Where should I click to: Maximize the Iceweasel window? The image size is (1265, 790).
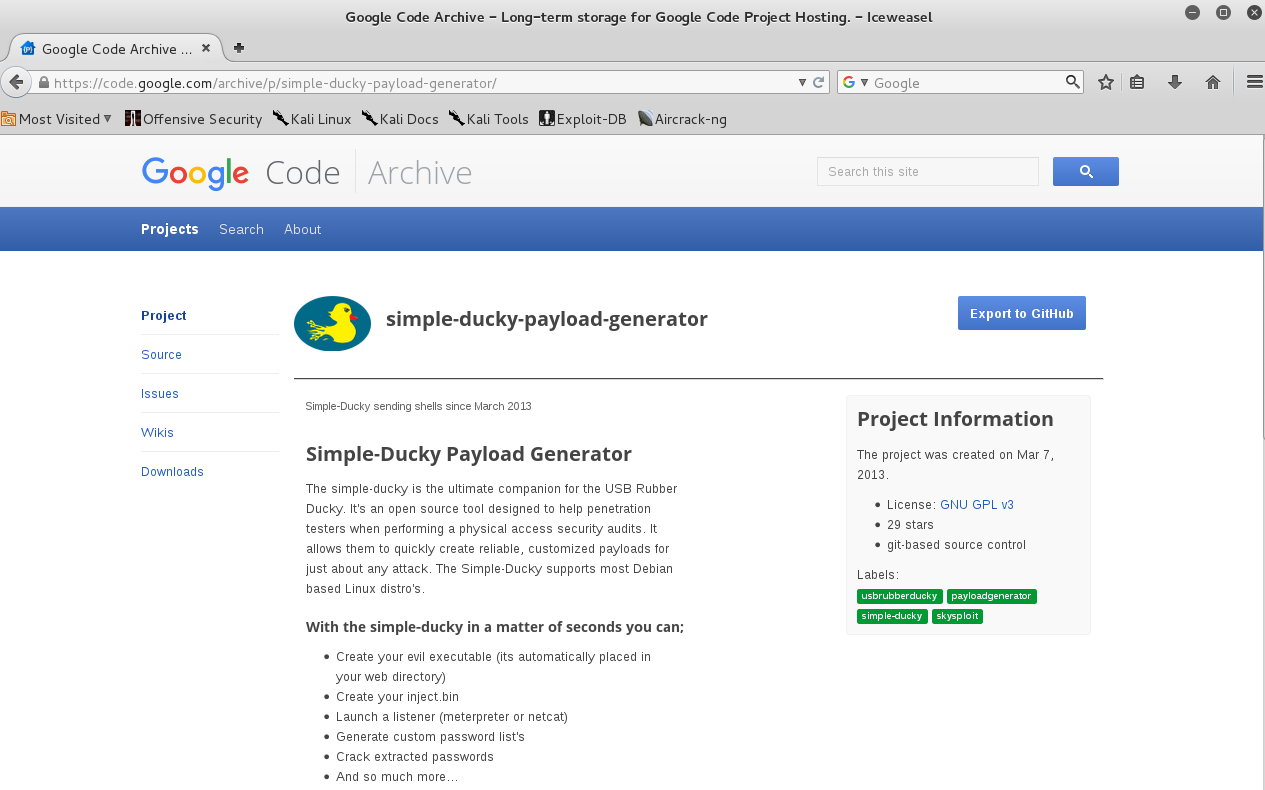(1223, 13)
